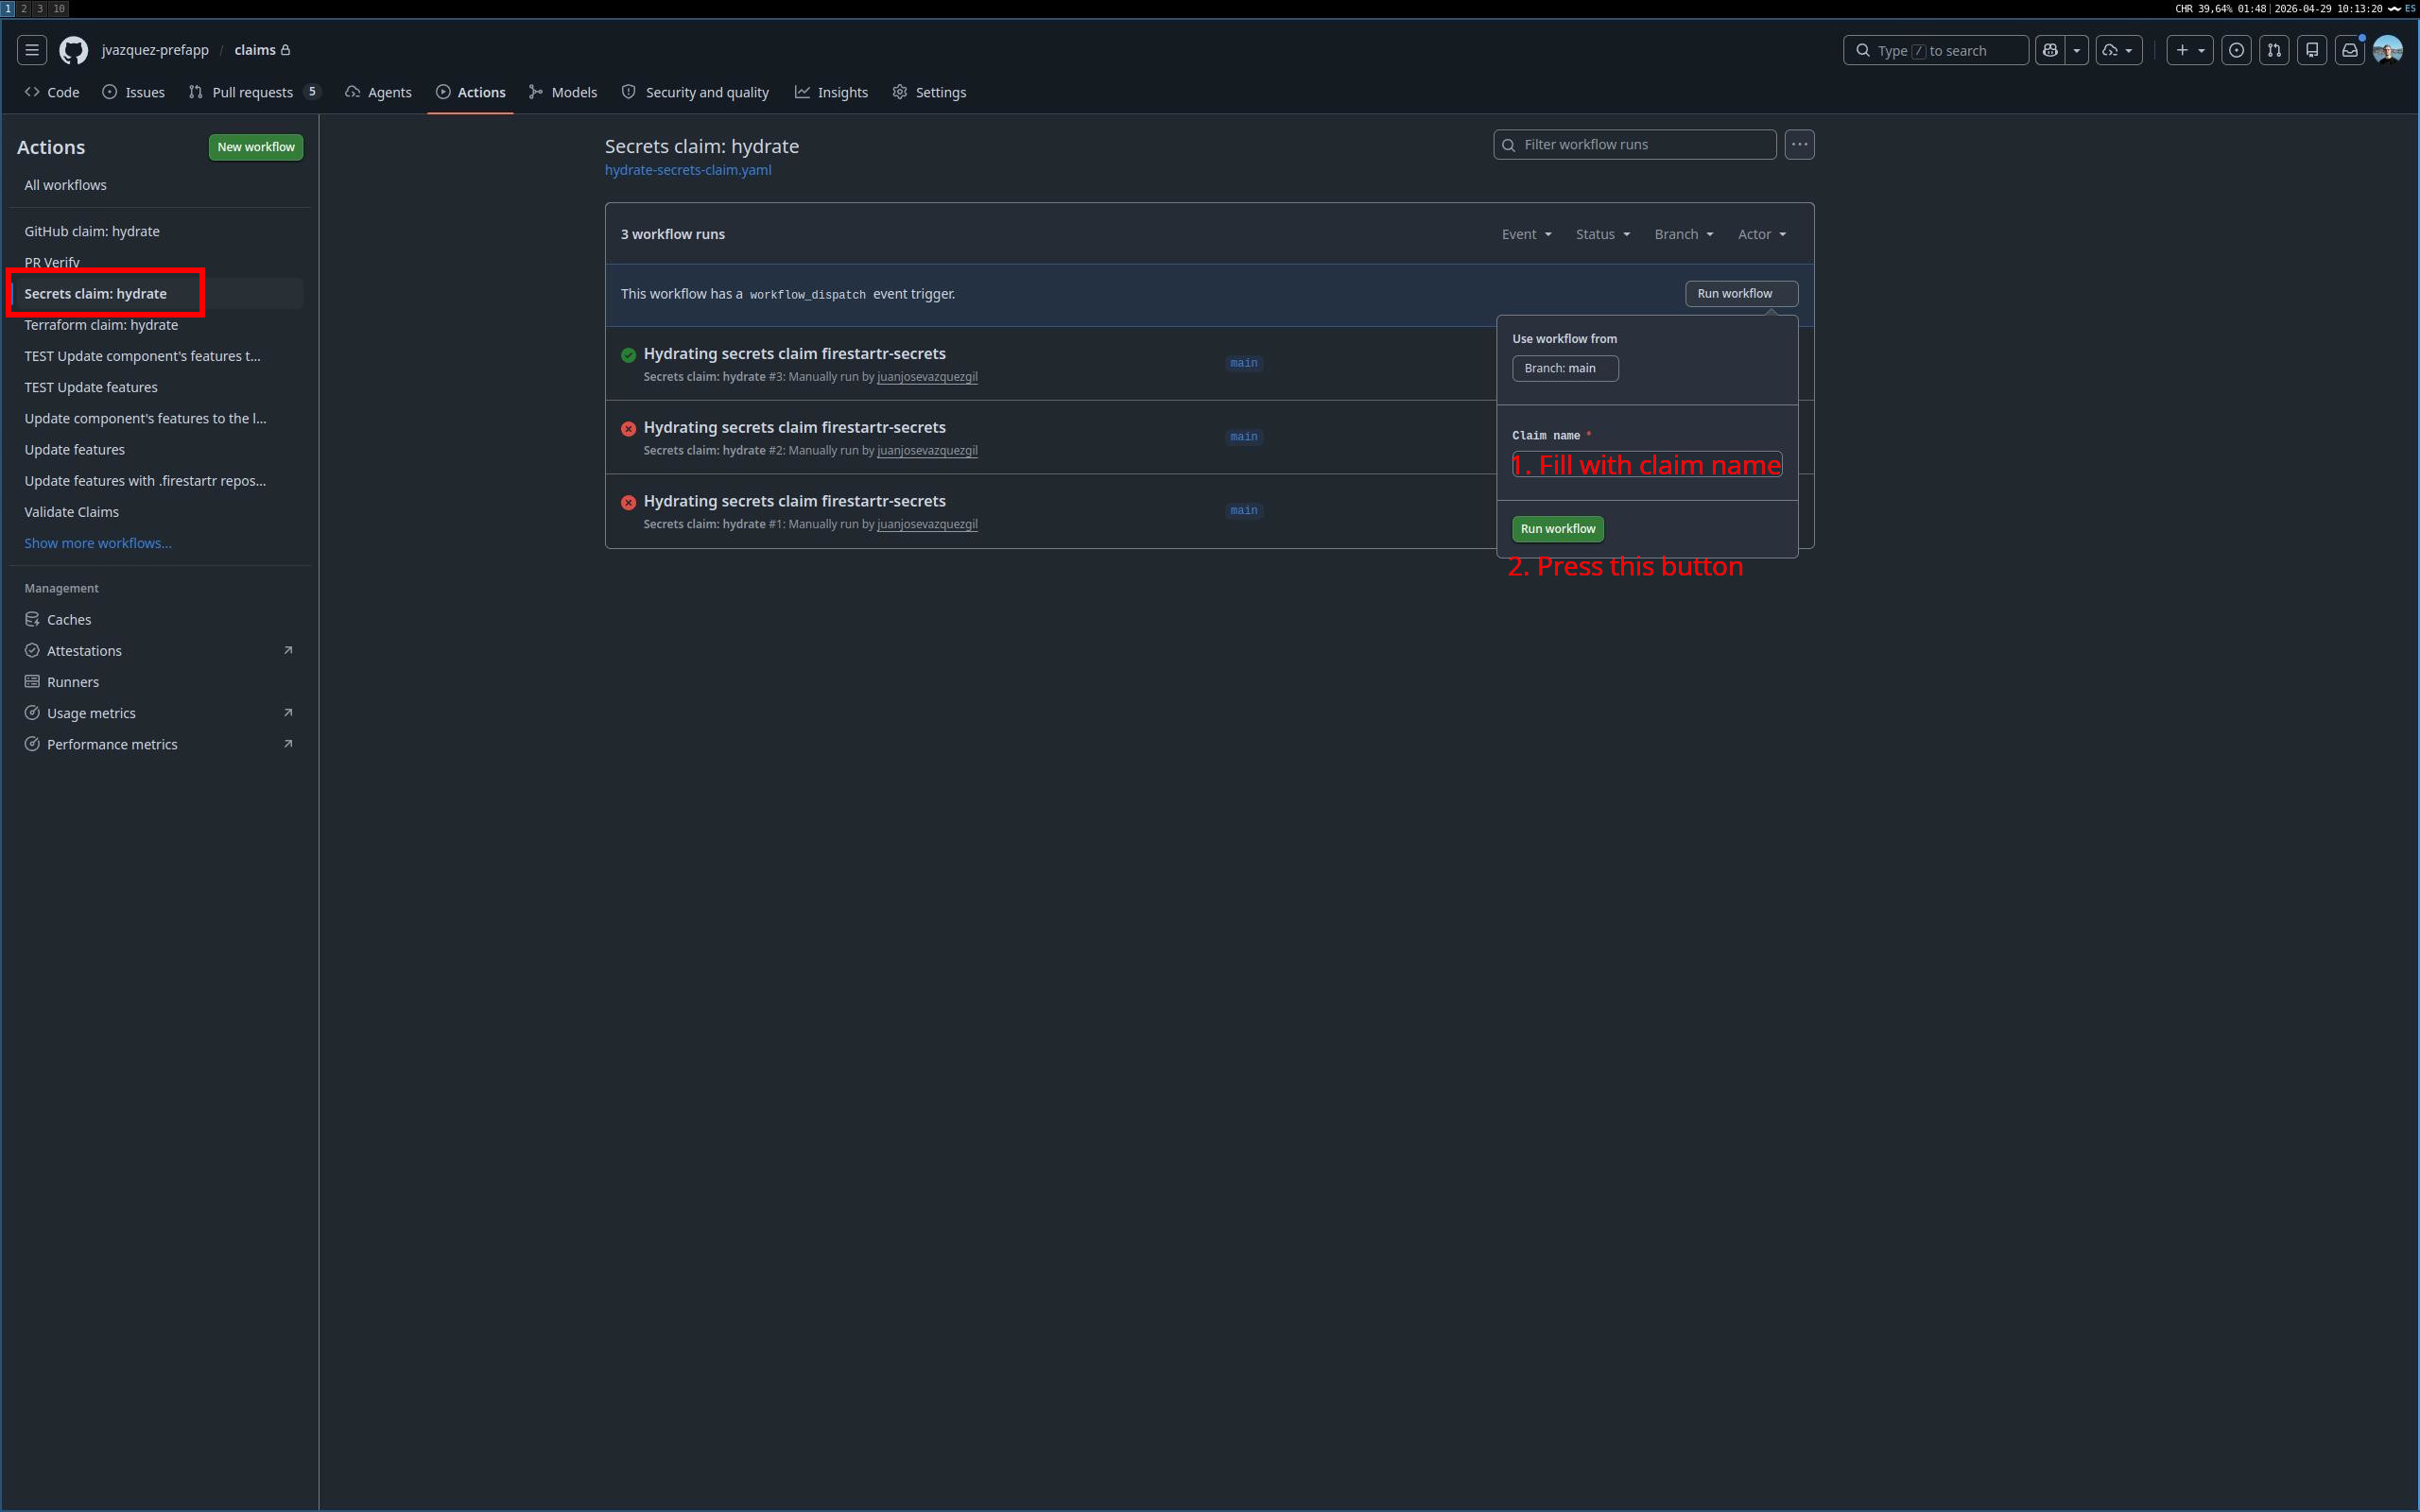Select Terraform claim: hydrate workflow
Viewport: 2420px width, 1512px height.
(x=101, y=325)
